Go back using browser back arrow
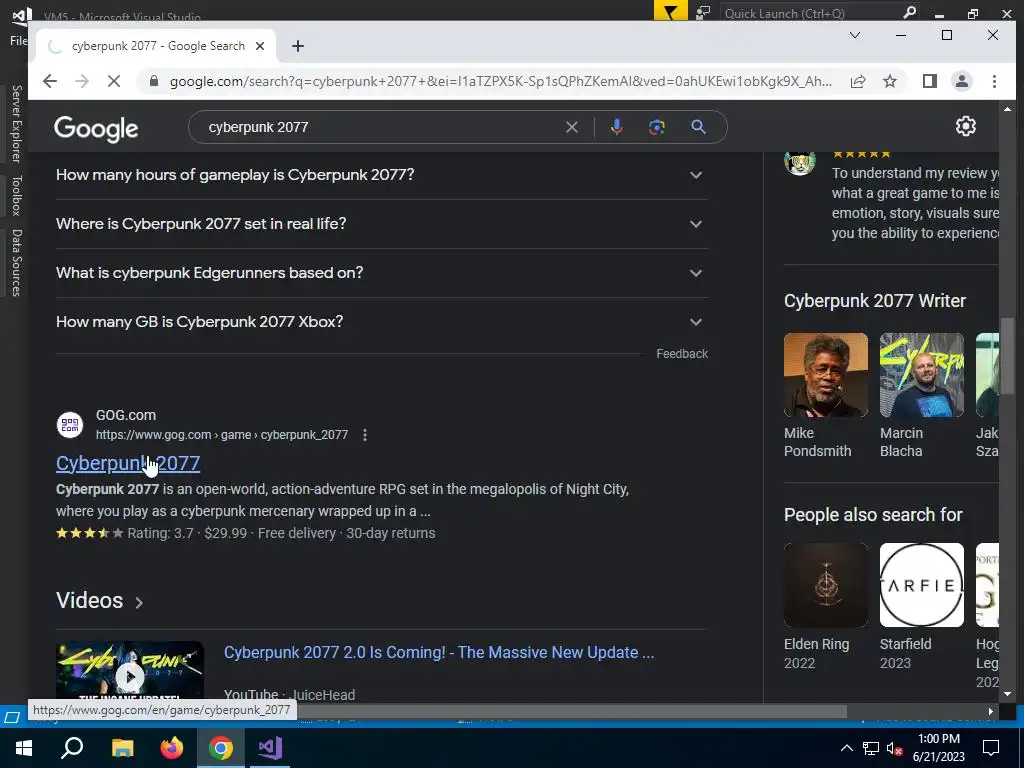The image size is (1024, 768). (x=50, y=81)
